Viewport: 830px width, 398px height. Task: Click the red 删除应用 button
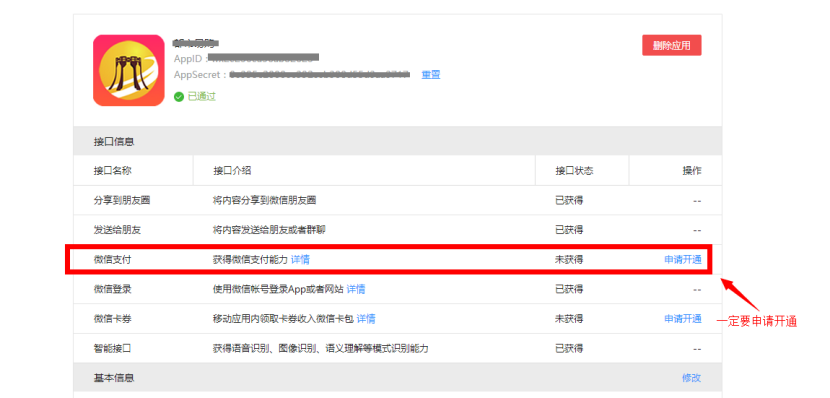672,46
